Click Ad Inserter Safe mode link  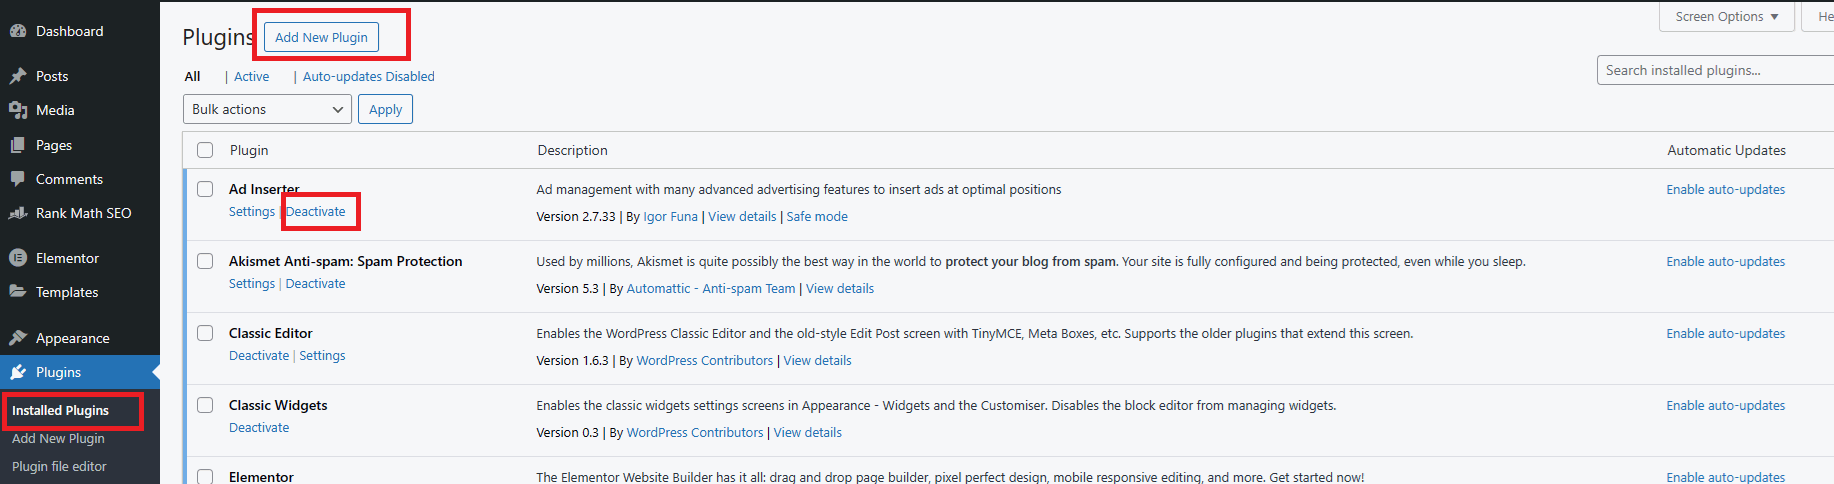[x=817, y=216]
